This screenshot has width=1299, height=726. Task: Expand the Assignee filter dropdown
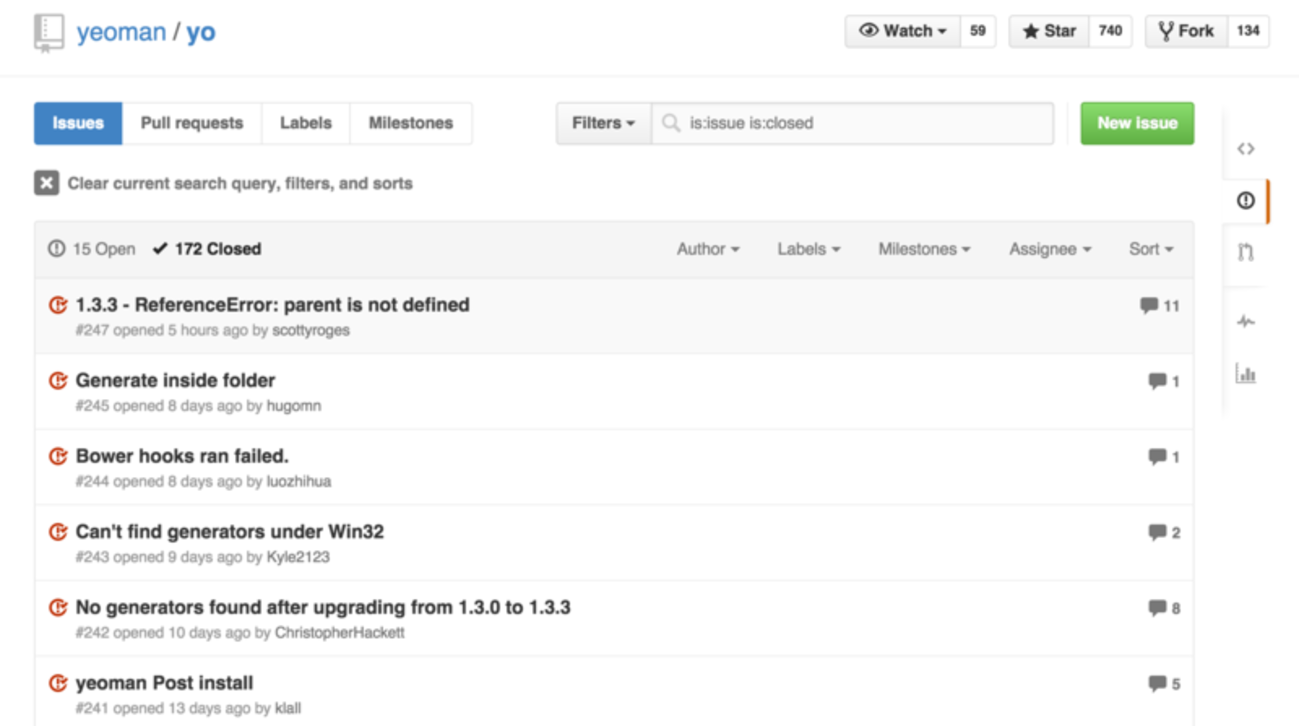tap(1050, 249)
